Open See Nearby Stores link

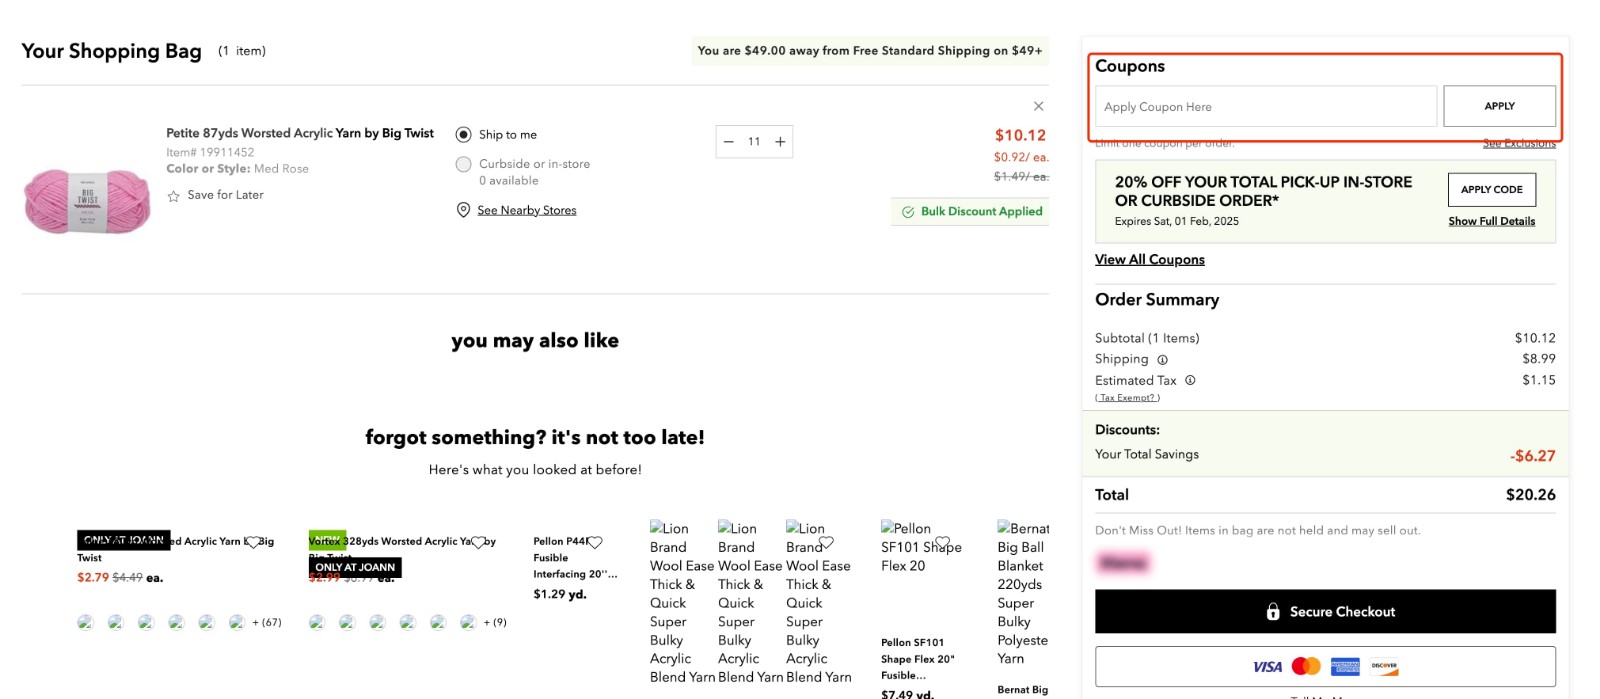[526, 210]
